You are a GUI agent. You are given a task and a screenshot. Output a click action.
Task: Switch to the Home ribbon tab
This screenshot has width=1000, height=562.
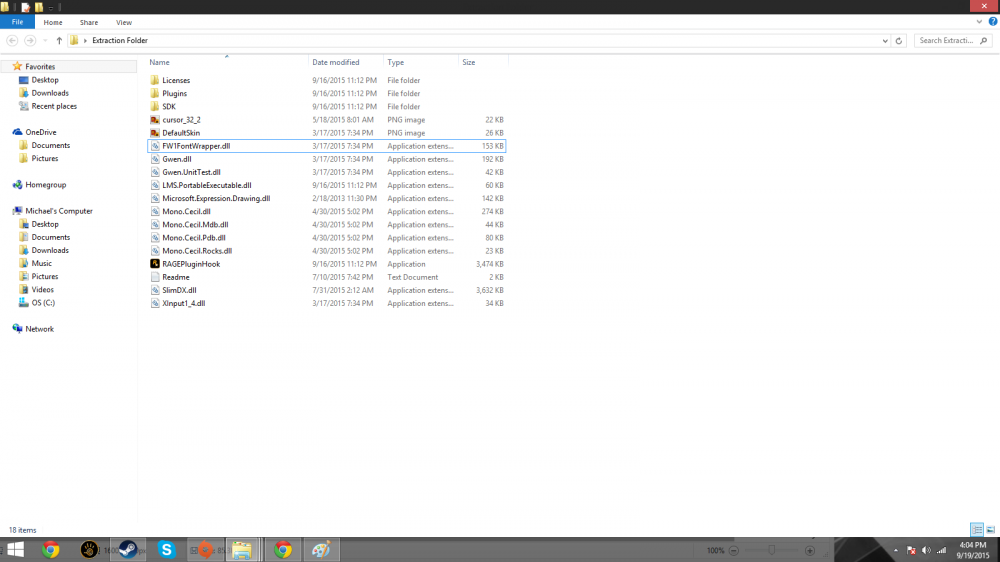53,22
